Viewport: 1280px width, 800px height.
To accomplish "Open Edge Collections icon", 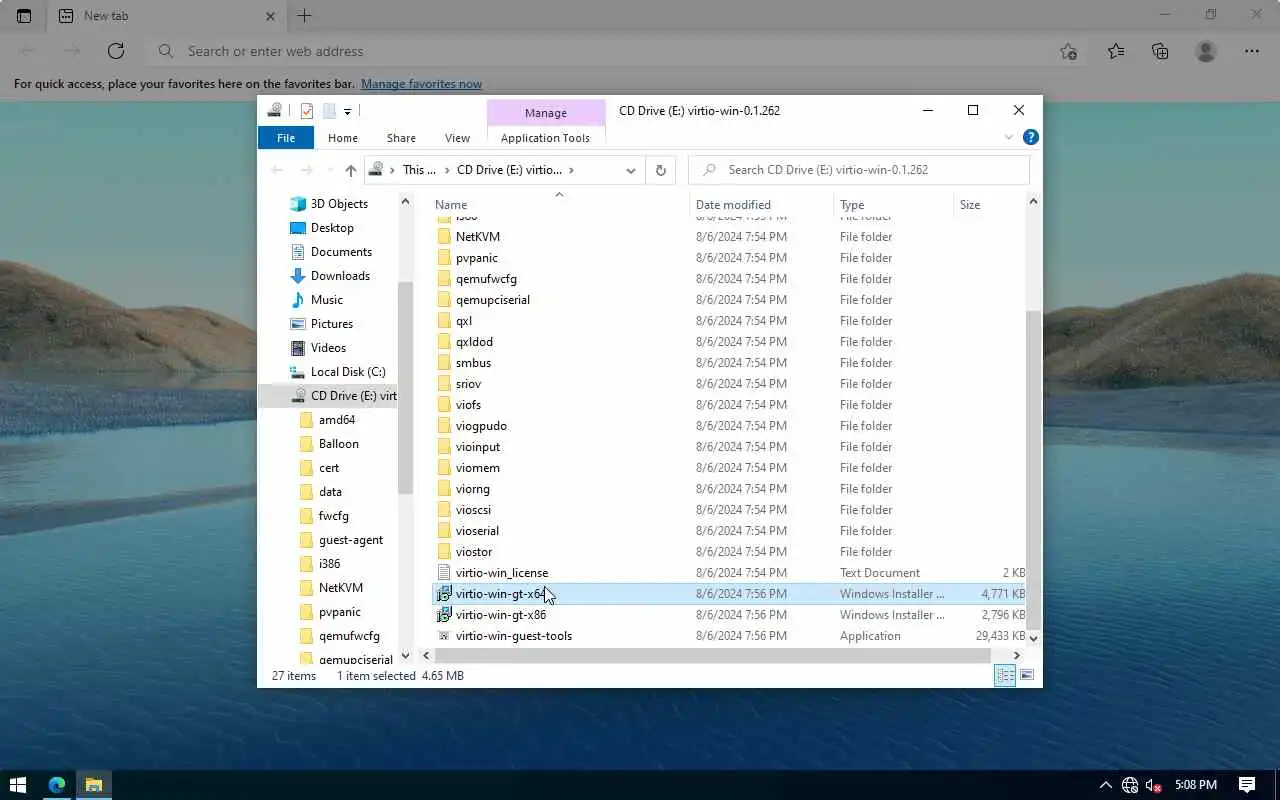I will 1160,51.
